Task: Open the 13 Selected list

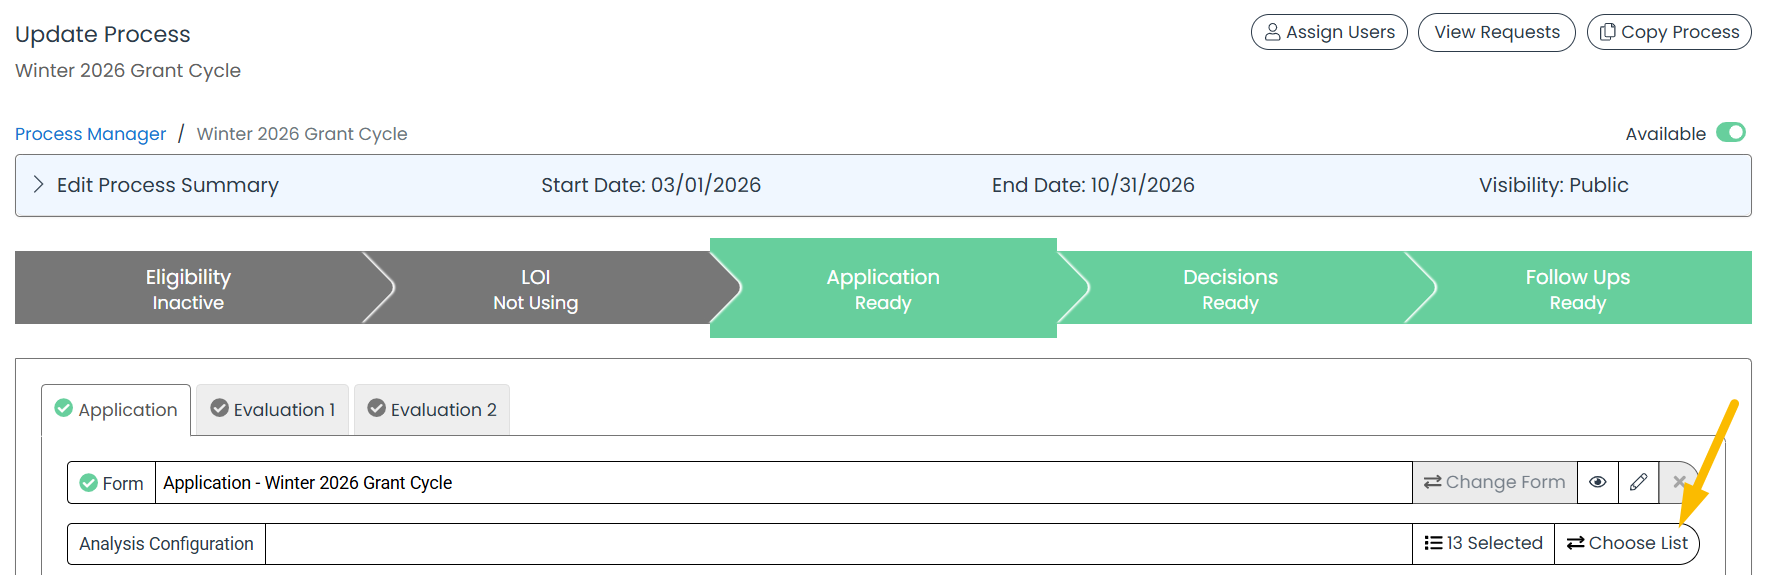Action: coord(1483,543)
